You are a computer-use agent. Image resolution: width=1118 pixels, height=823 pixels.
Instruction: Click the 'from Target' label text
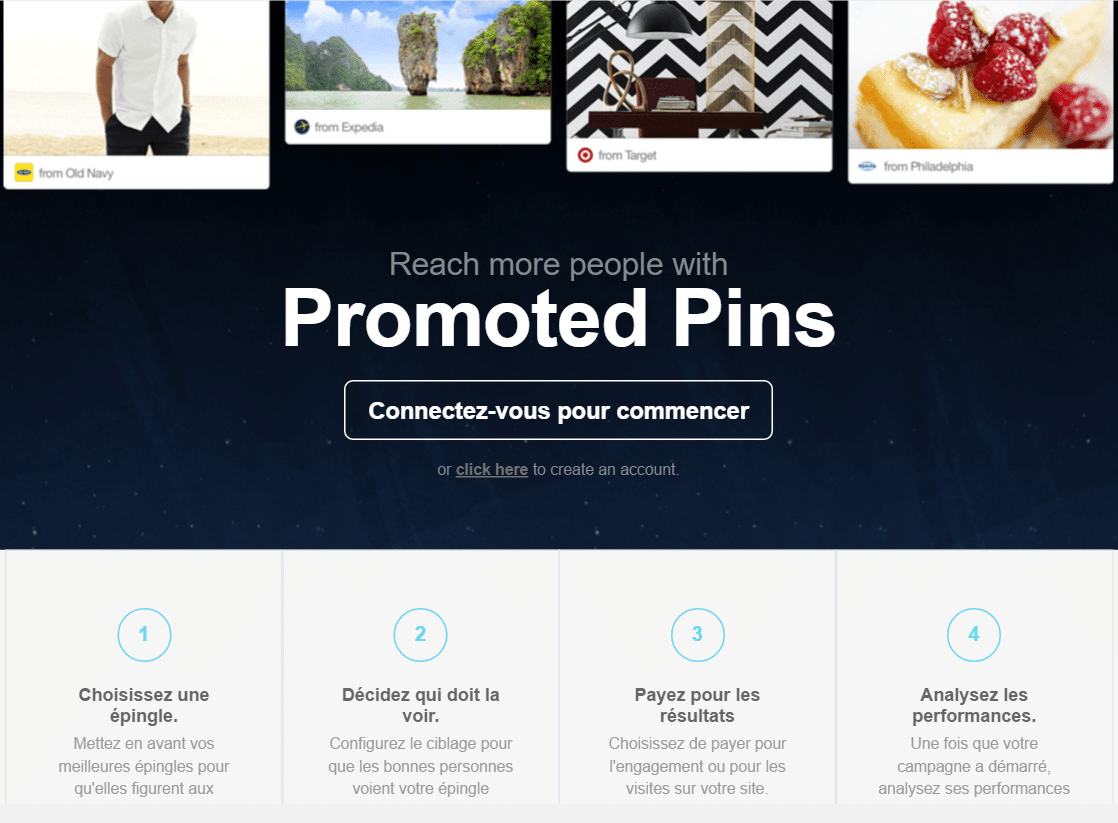pyautogui.click(x=627, y=155)
